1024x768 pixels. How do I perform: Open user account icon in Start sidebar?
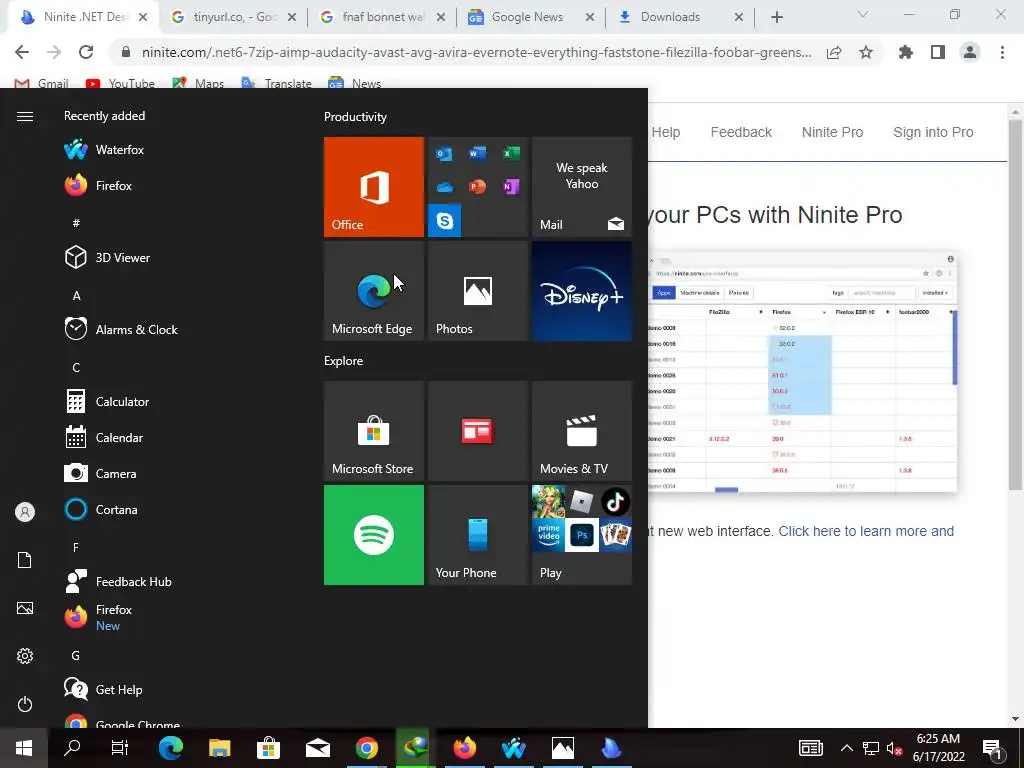coord(25,512)
